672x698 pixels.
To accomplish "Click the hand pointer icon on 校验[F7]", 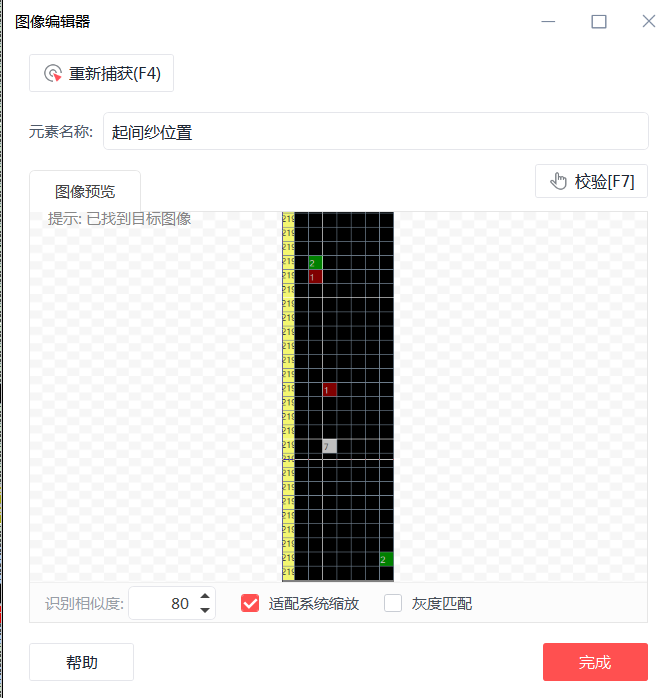I will [x=559, y=181].
